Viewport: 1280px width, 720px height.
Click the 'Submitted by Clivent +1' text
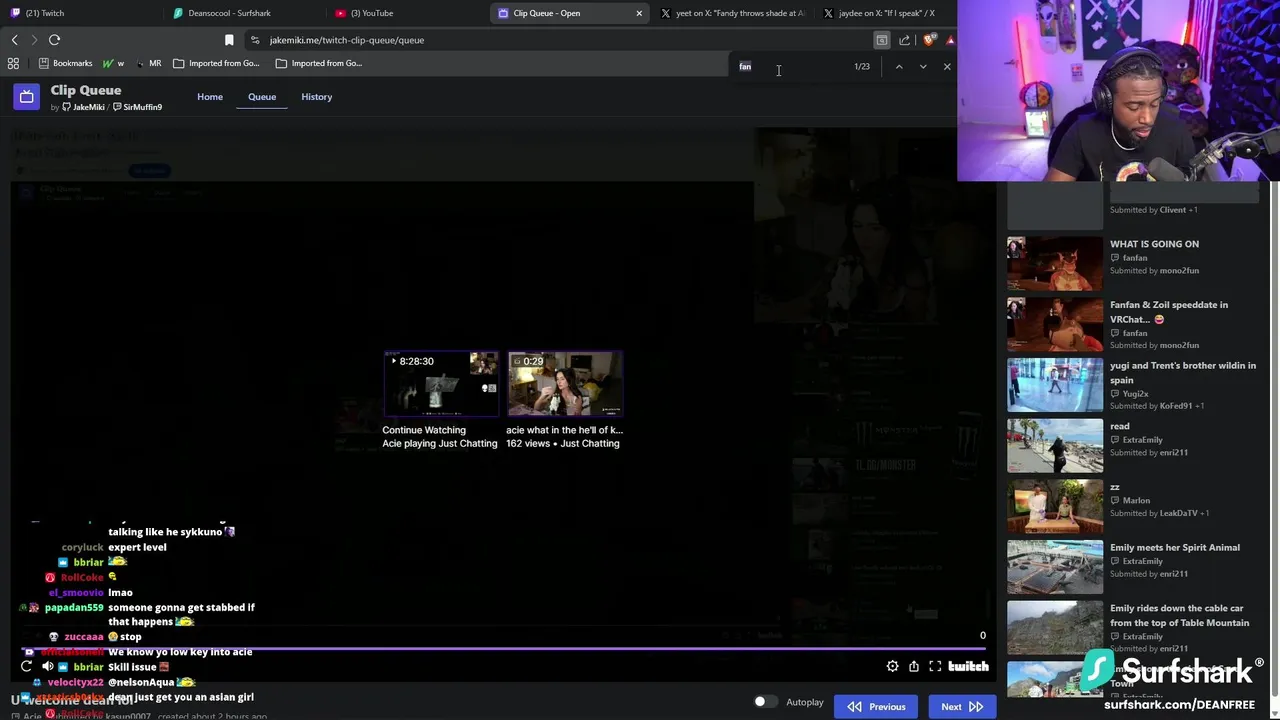(1154, 210)
